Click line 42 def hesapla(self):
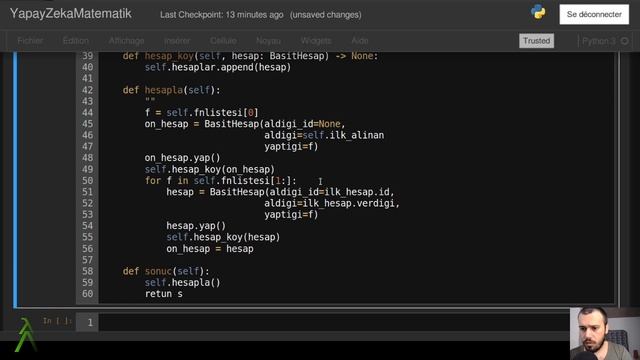640x360 pixels. (171, 90)
